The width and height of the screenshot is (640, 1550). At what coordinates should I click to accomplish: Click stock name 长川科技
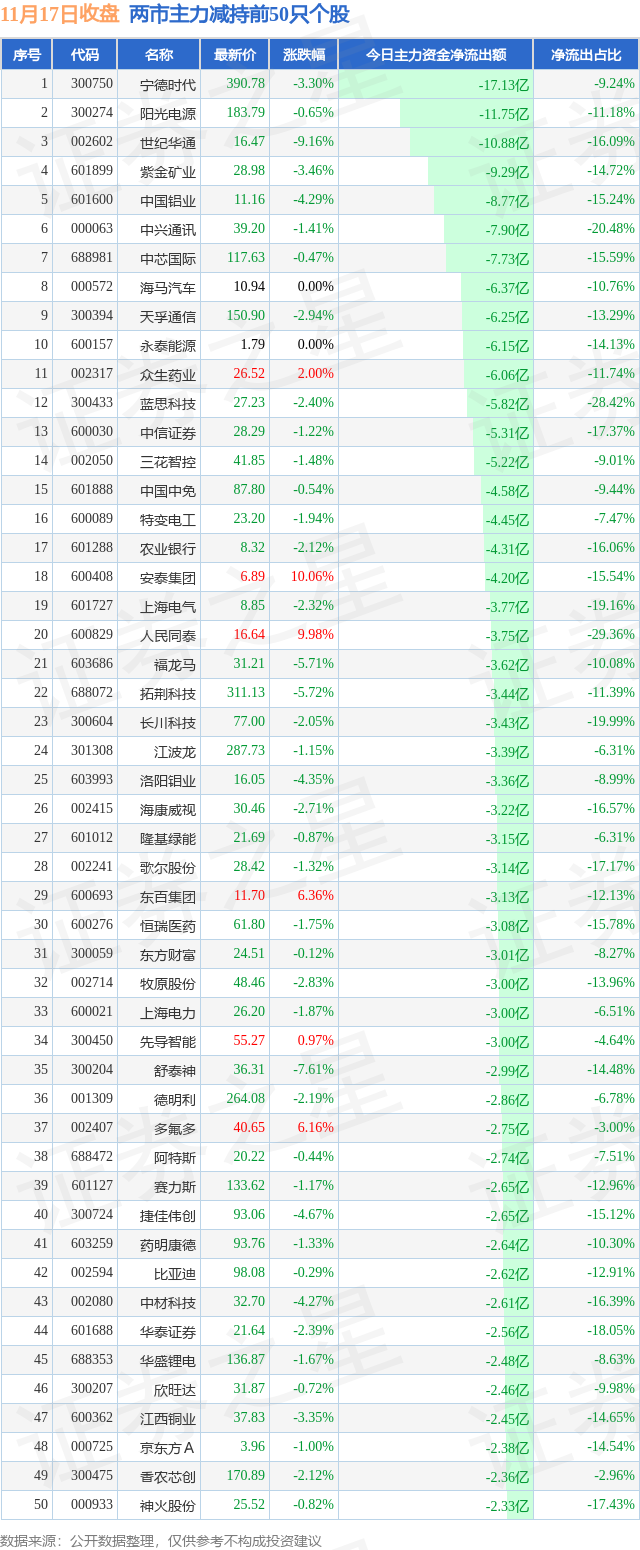click(x=168, y=722)
